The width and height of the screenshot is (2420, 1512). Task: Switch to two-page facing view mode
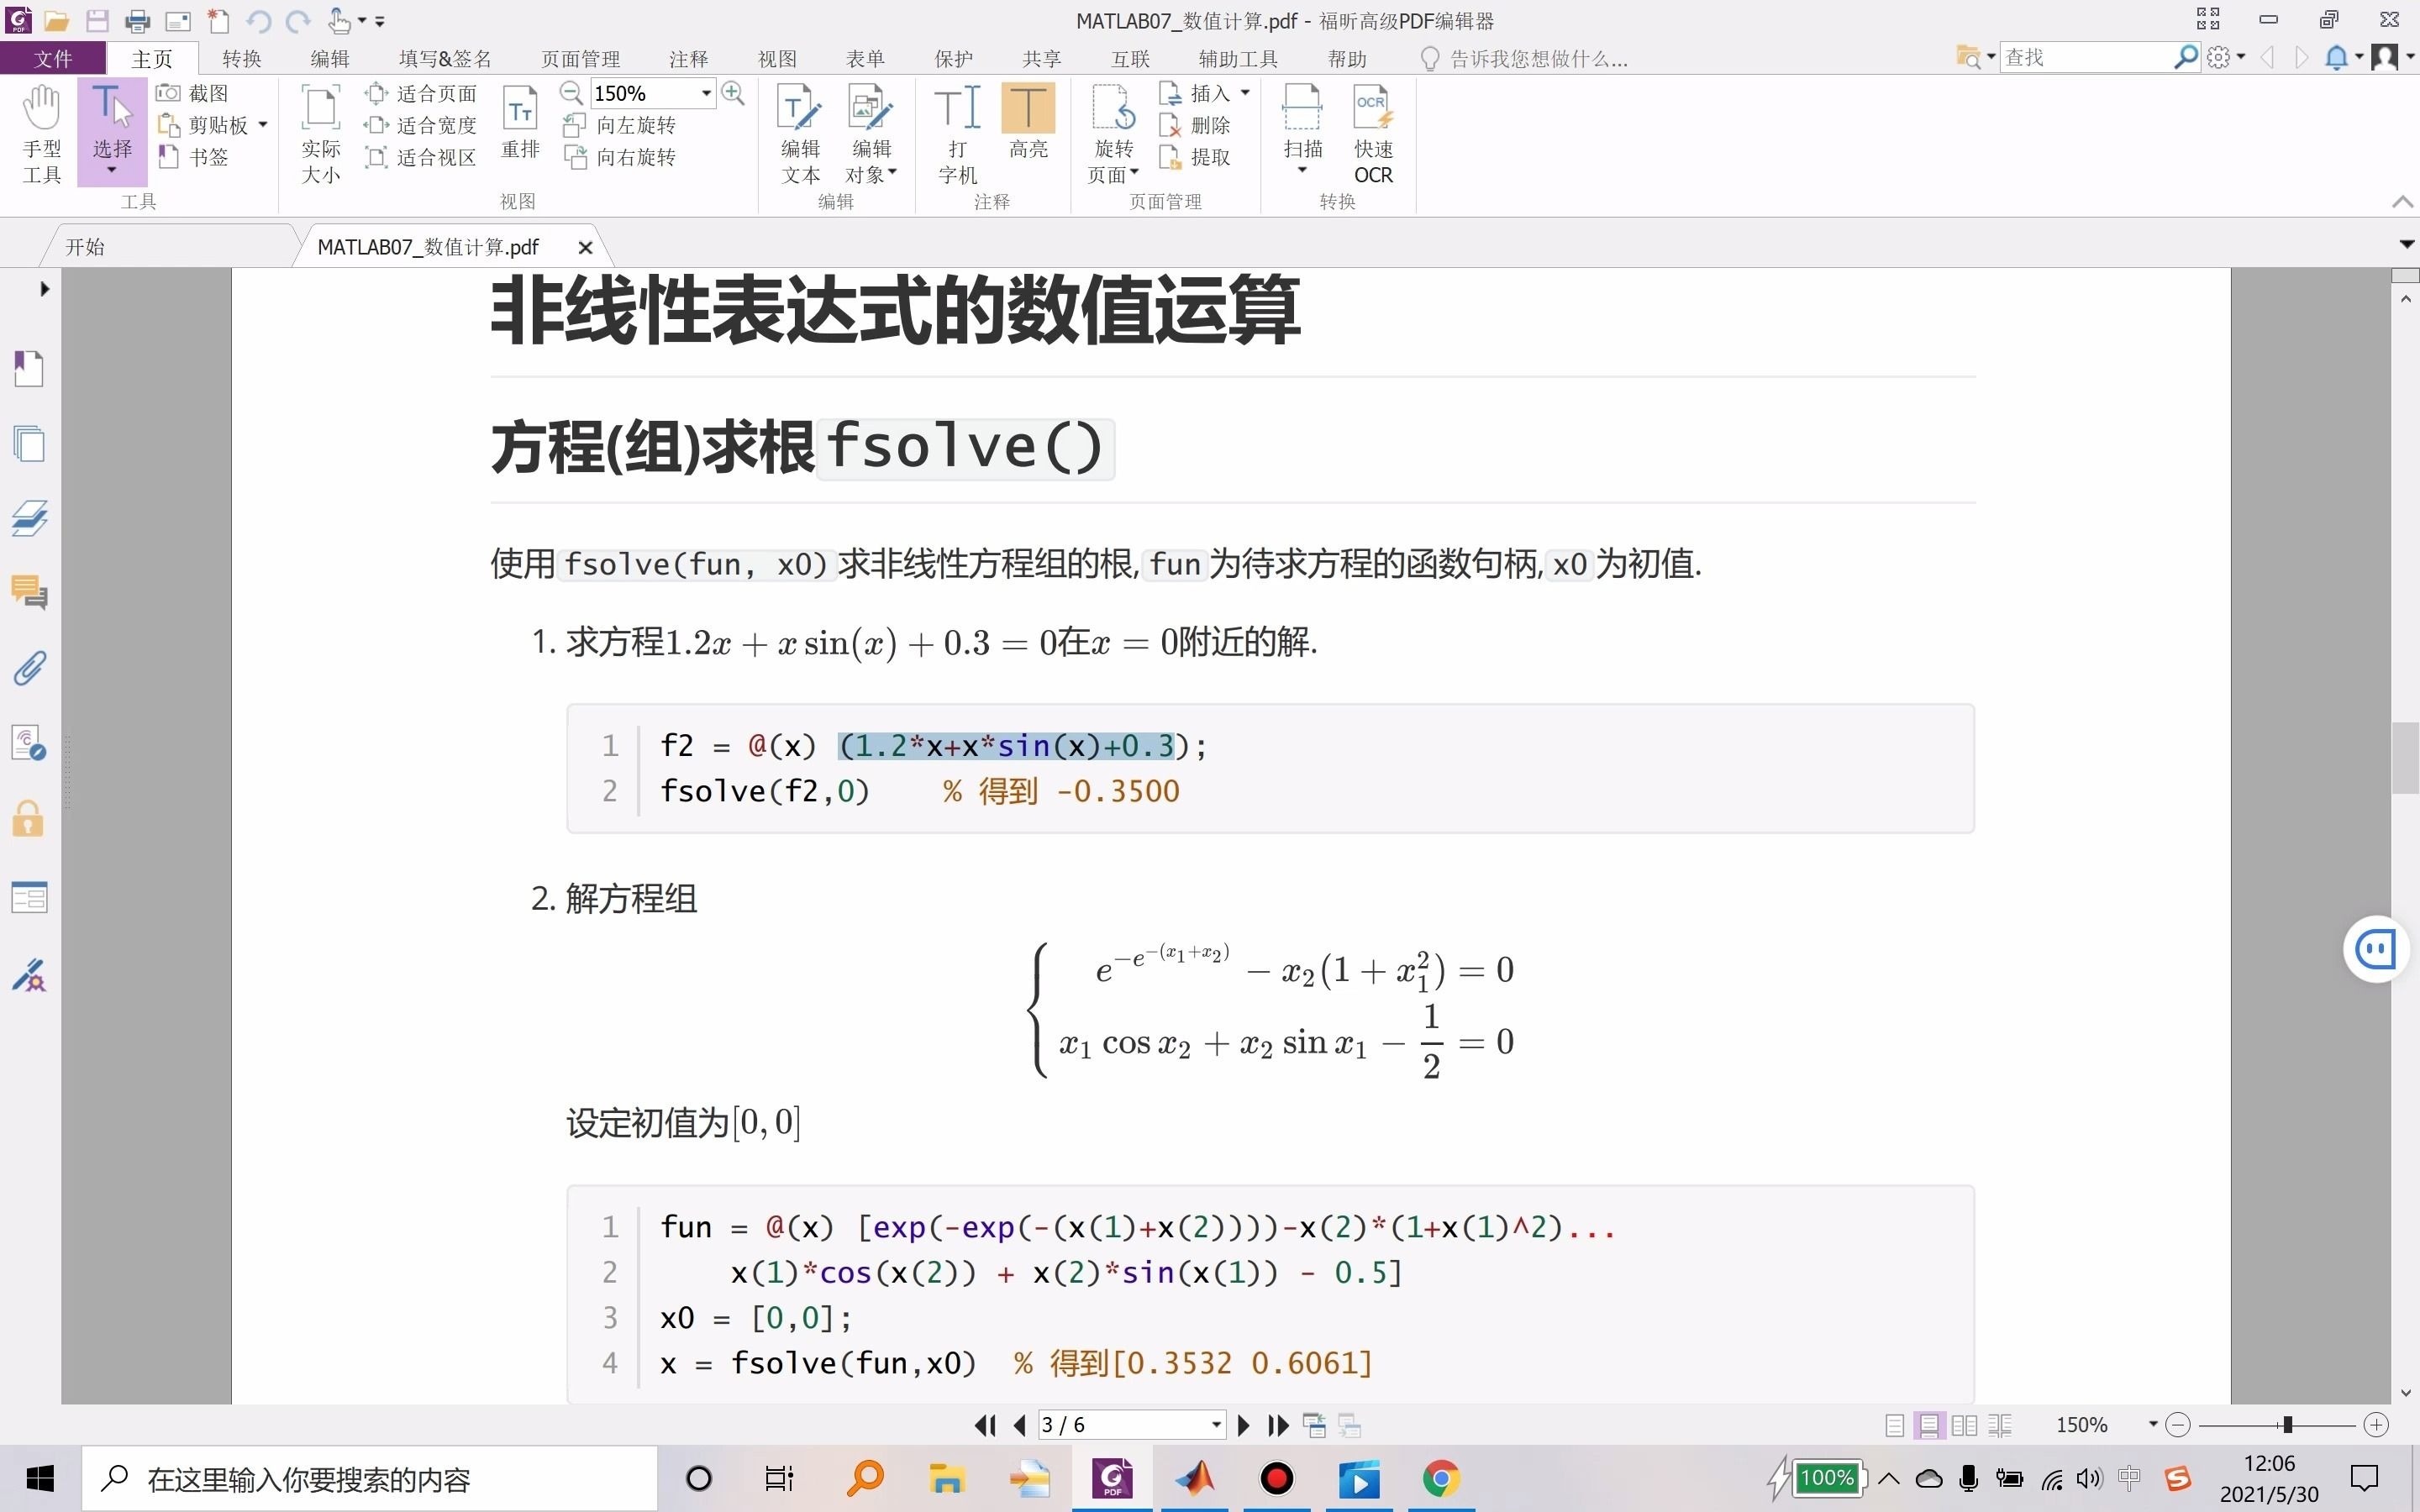(x=1964, y=1425)
